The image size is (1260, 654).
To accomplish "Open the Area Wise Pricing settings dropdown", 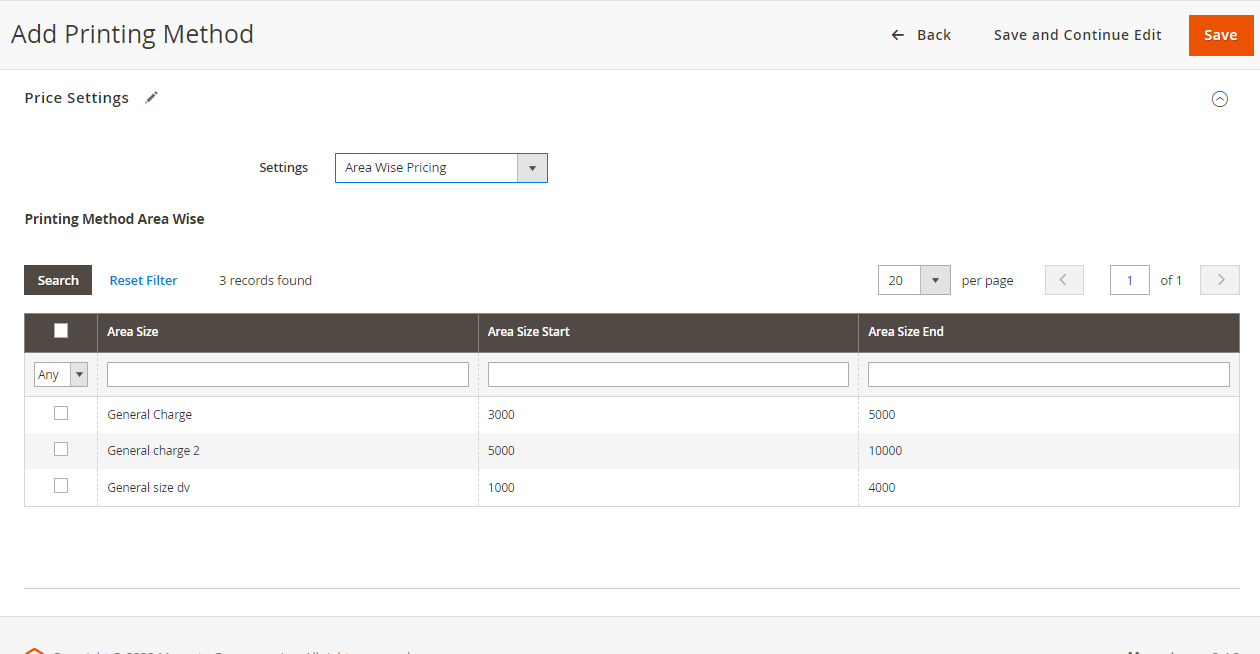I will tap(441, 168).
